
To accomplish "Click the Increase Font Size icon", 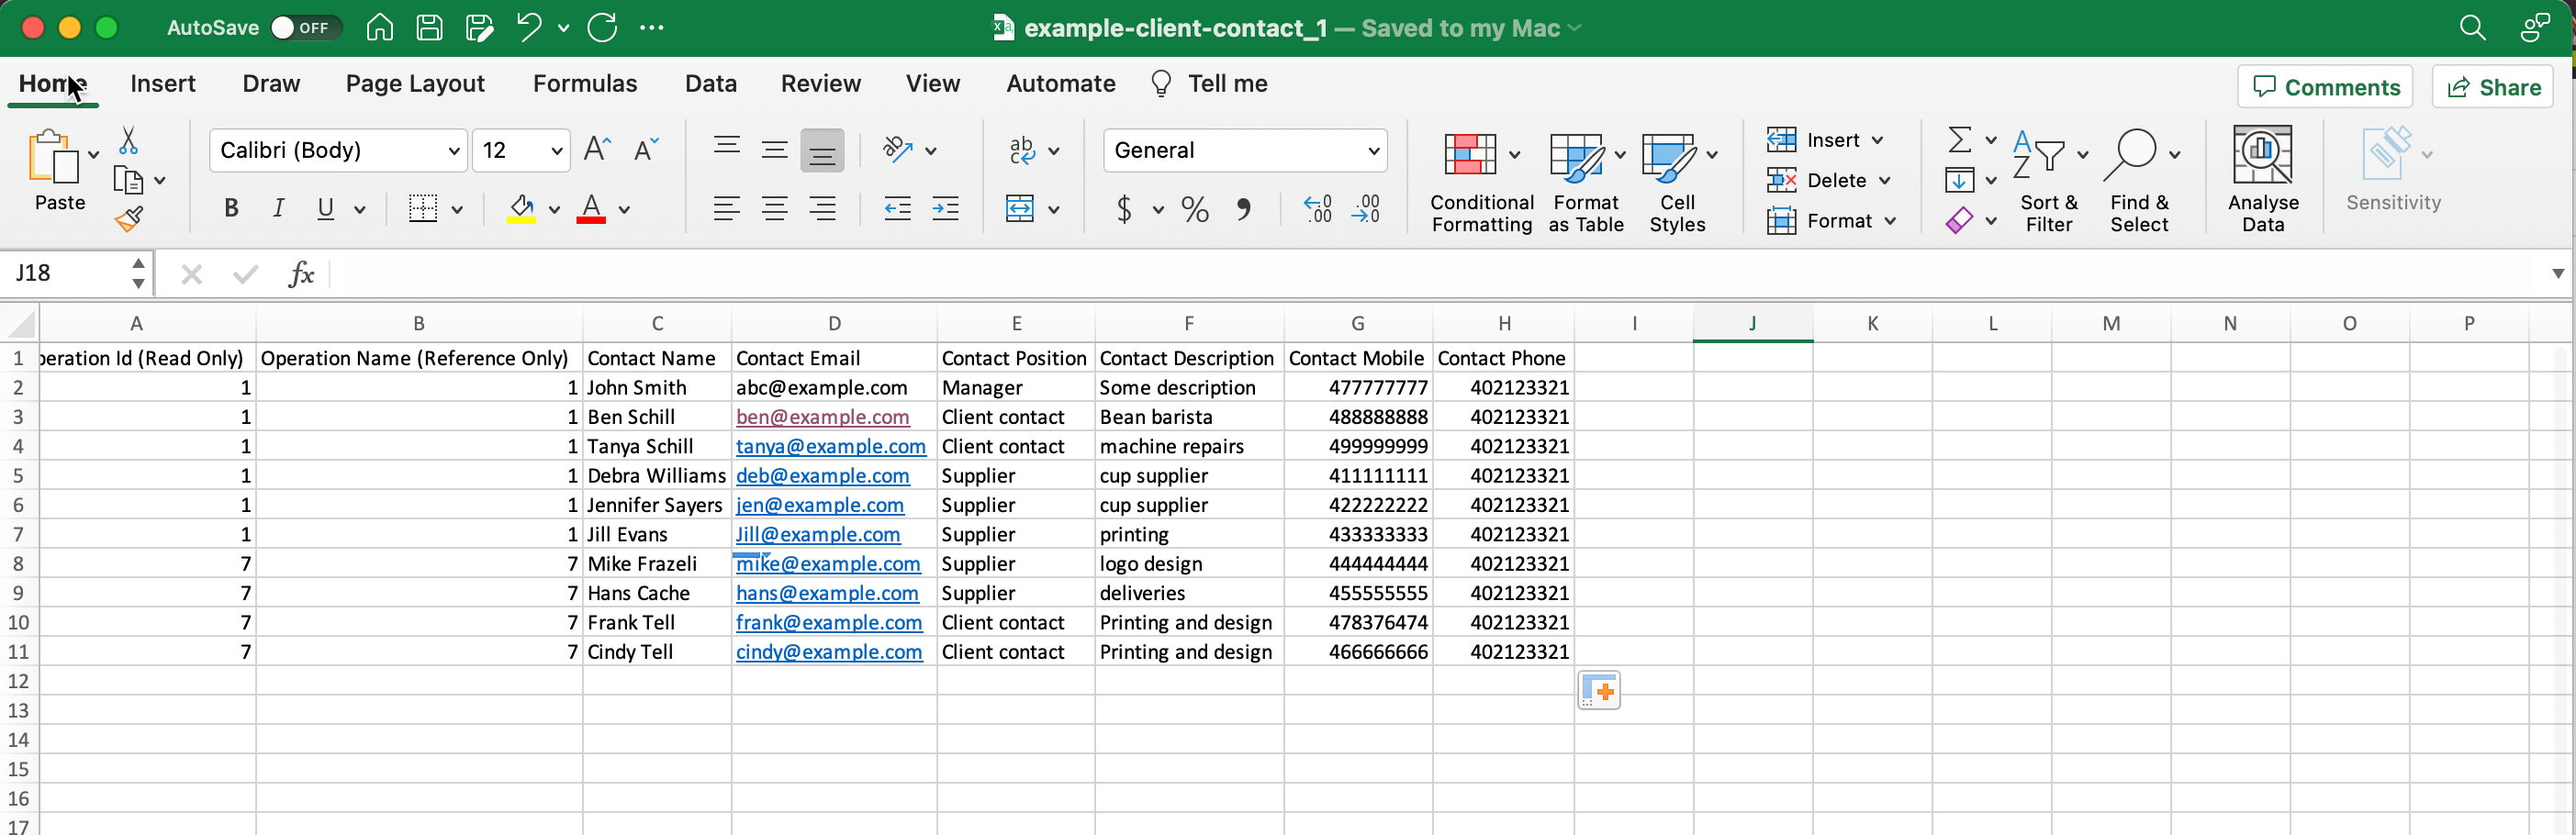I will (x=597, y=150).
